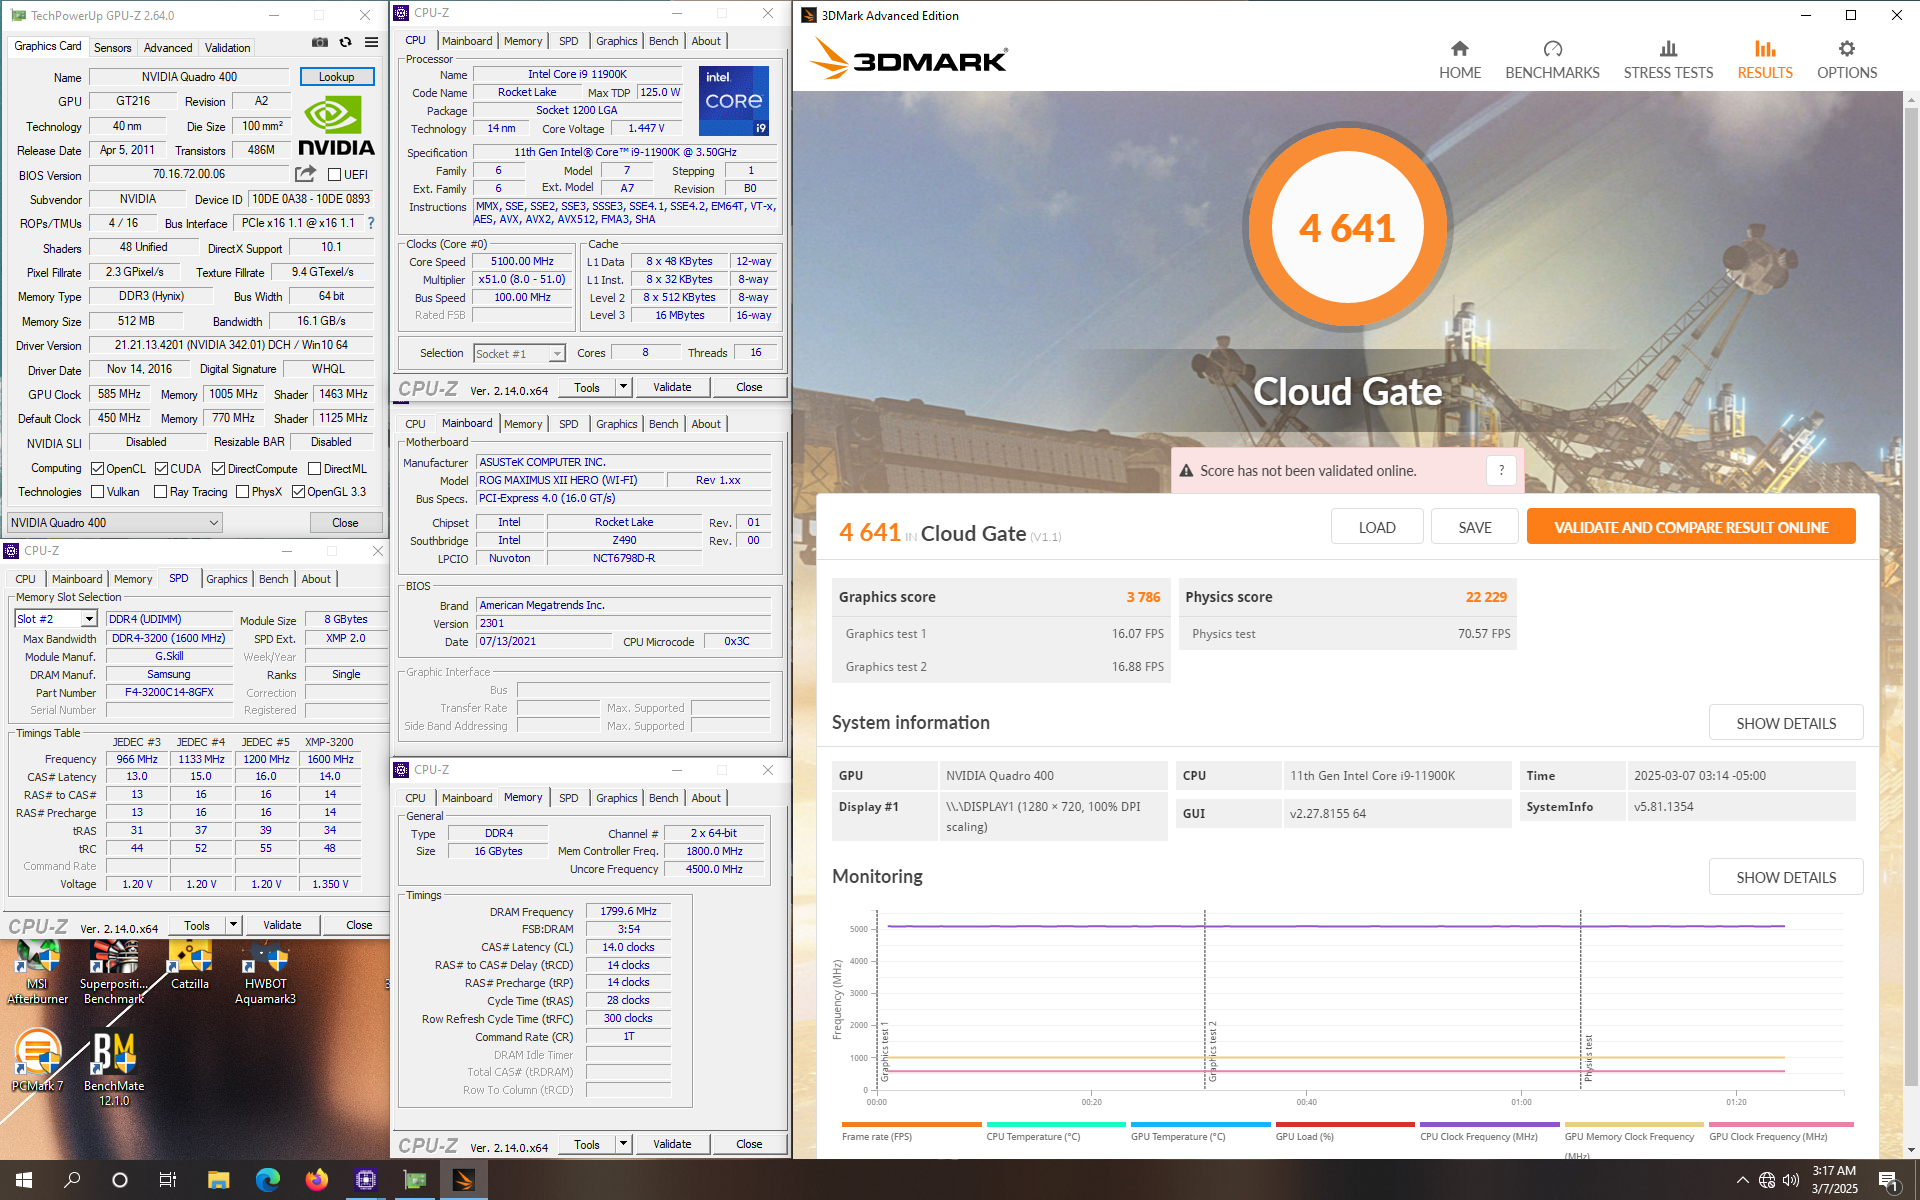The image size is (1920, 1200).
Task: Click the GPU-Z Close button
Action: click(345, 523)
